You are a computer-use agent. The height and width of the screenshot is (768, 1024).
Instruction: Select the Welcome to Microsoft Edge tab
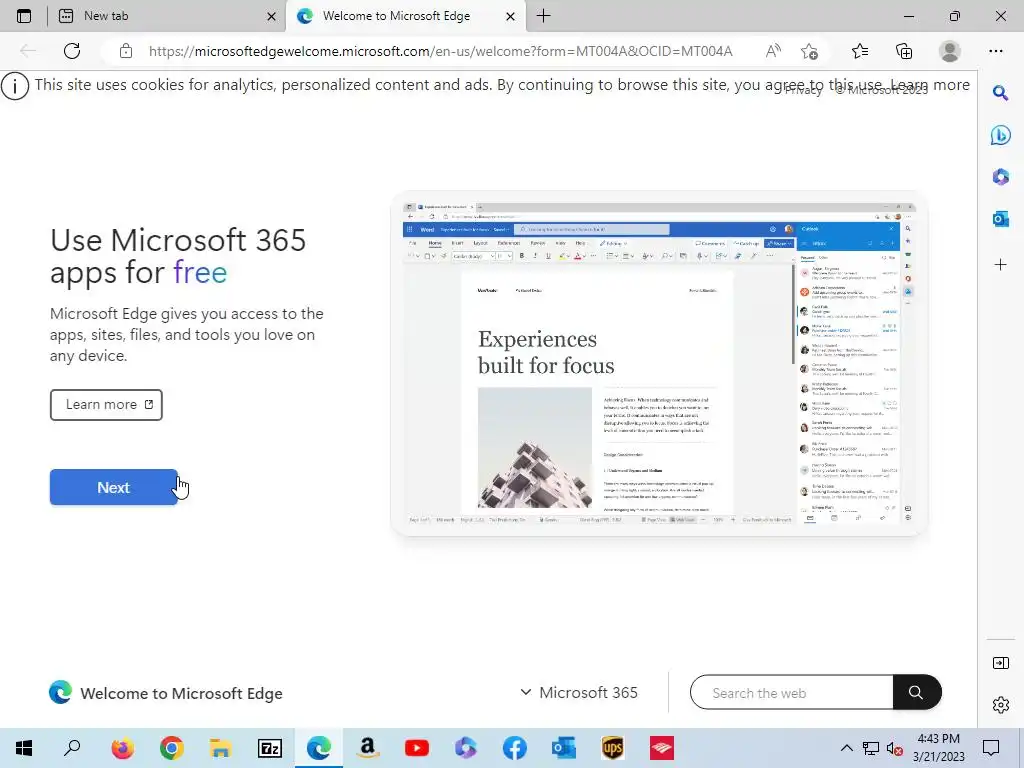tap(405, 16)
